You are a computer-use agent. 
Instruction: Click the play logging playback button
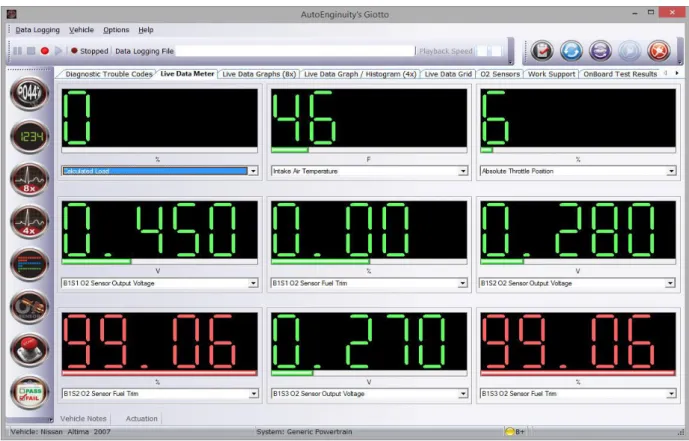tap(58, 51)
